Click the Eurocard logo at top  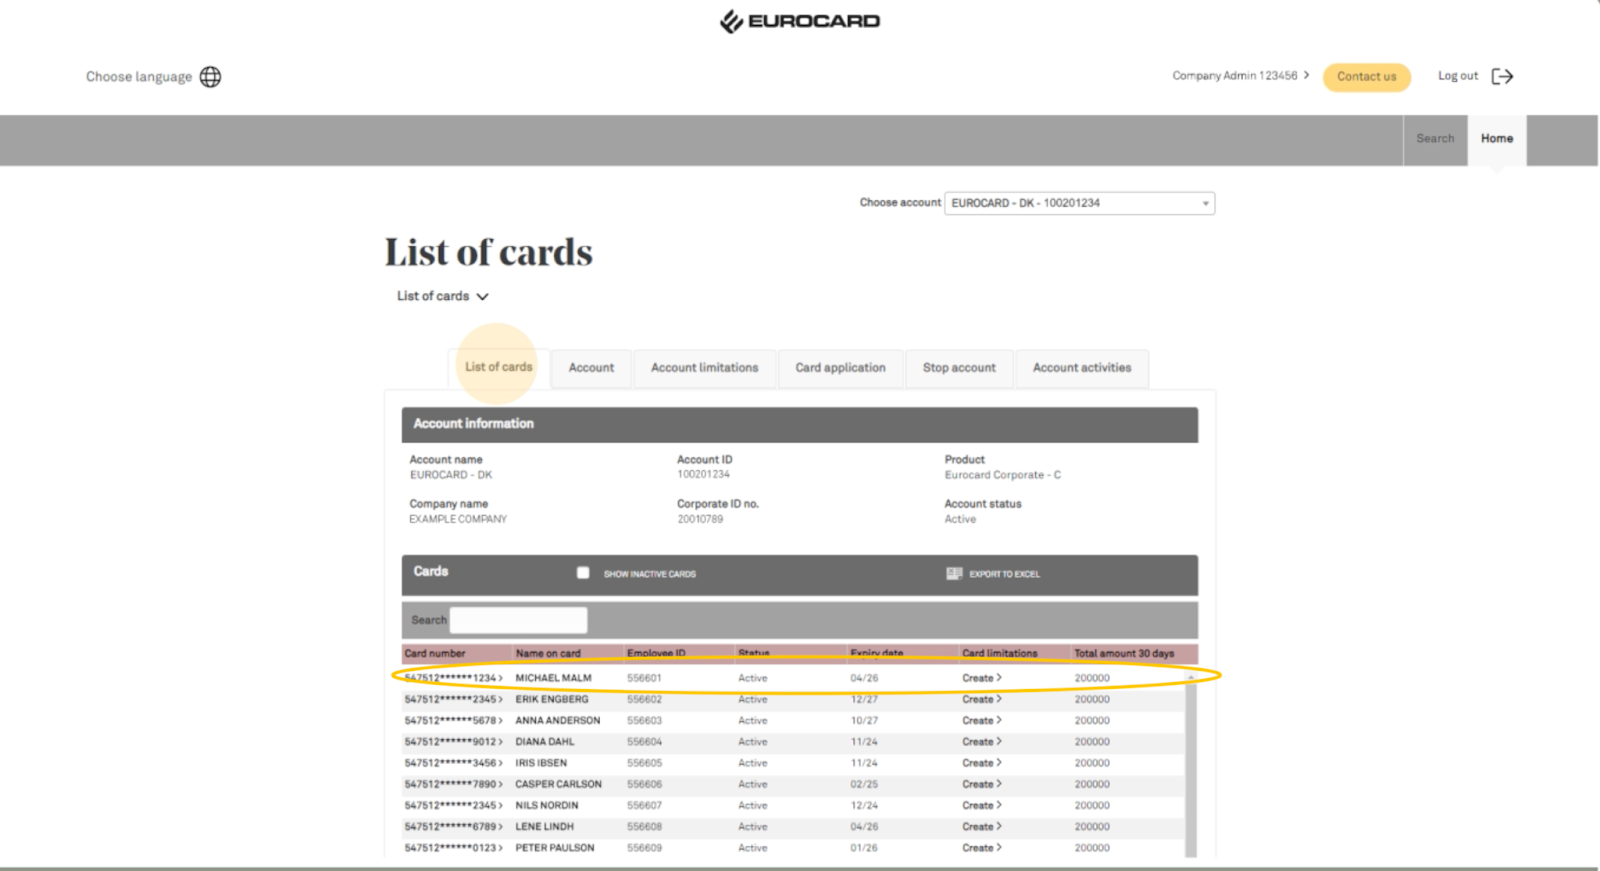[x=800, y=21]
